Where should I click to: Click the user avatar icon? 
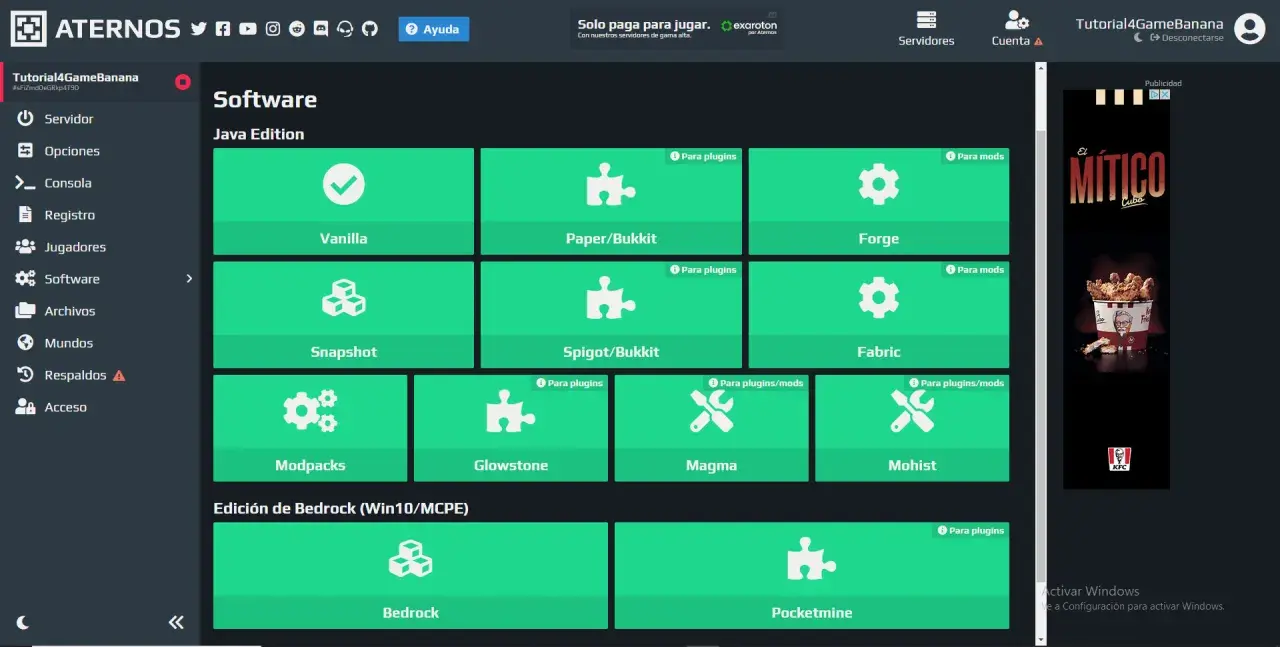click(x=1250, y=29)
